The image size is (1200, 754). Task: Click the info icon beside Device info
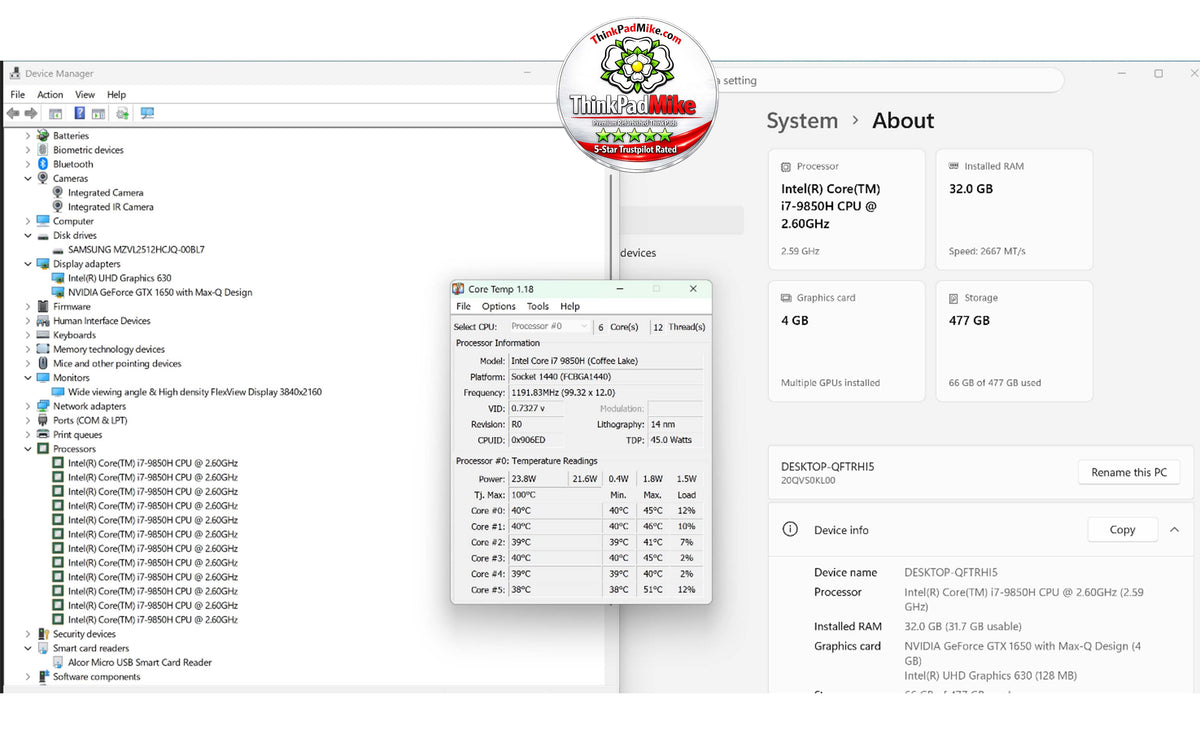(x=790, y=530)
